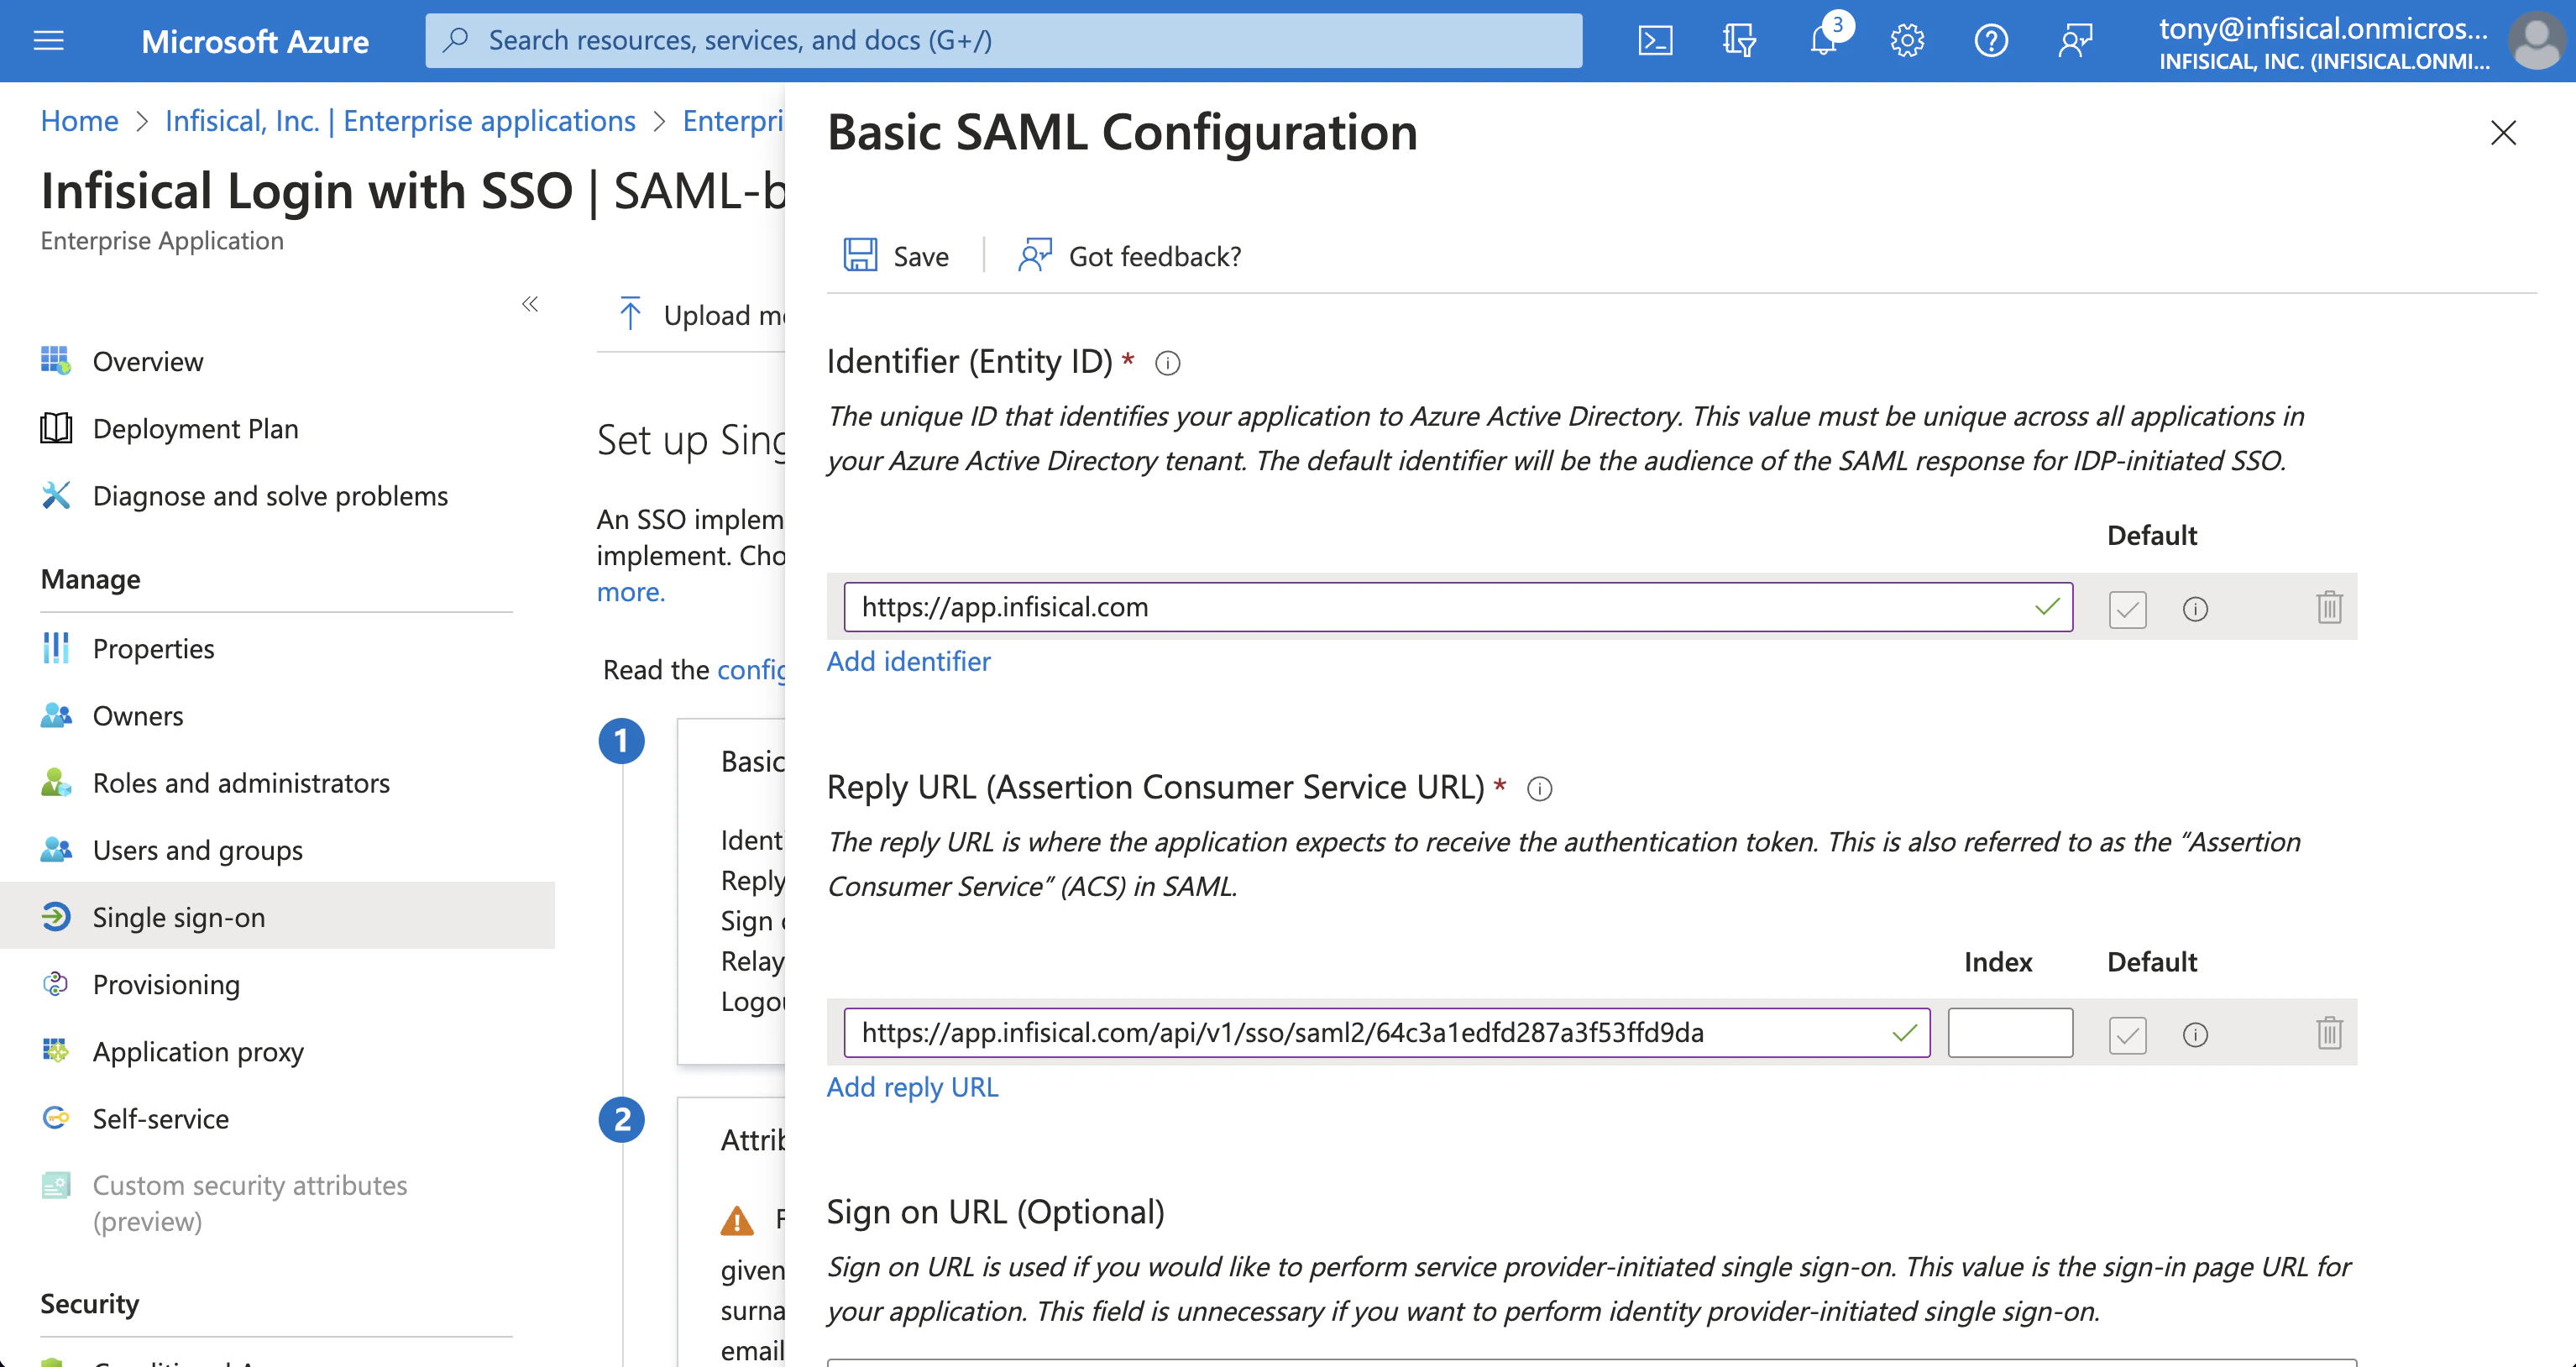Click the Index input box
Screen dimensions: 2576x1367
(2010, 1032)
